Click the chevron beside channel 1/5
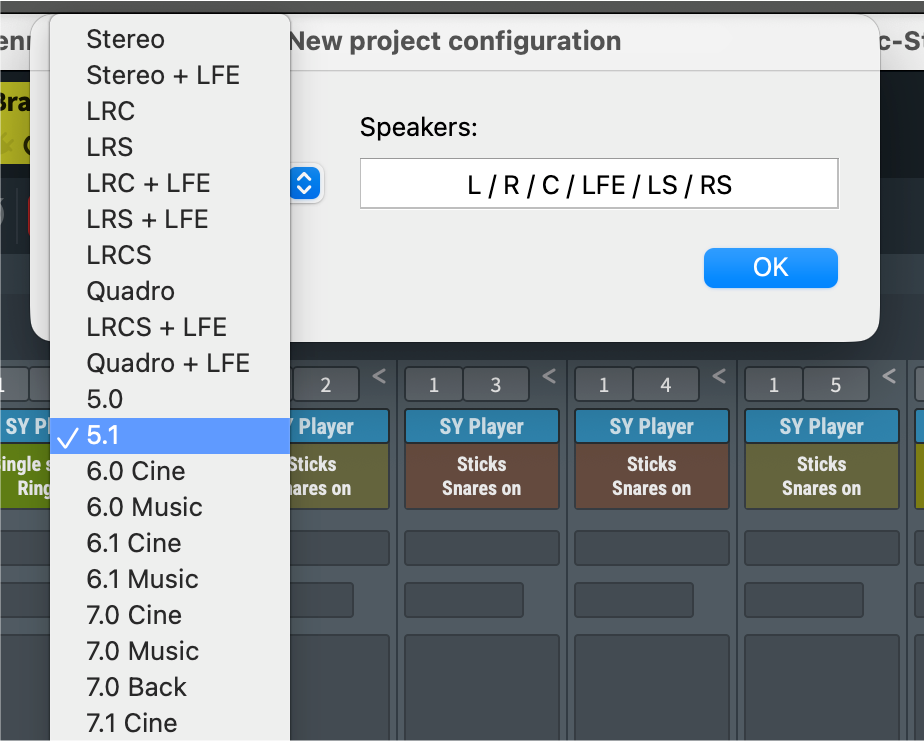This screenshot has width=924, height=741. (888, 376)
